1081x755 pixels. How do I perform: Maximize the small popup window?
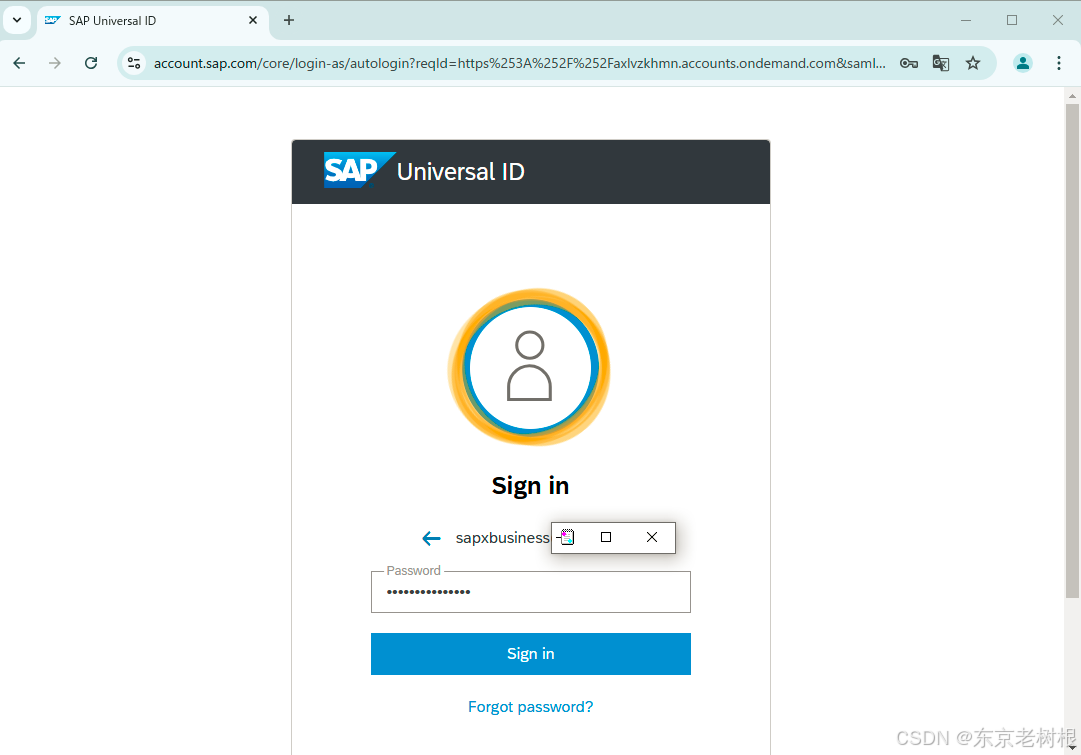click(606, 537)
